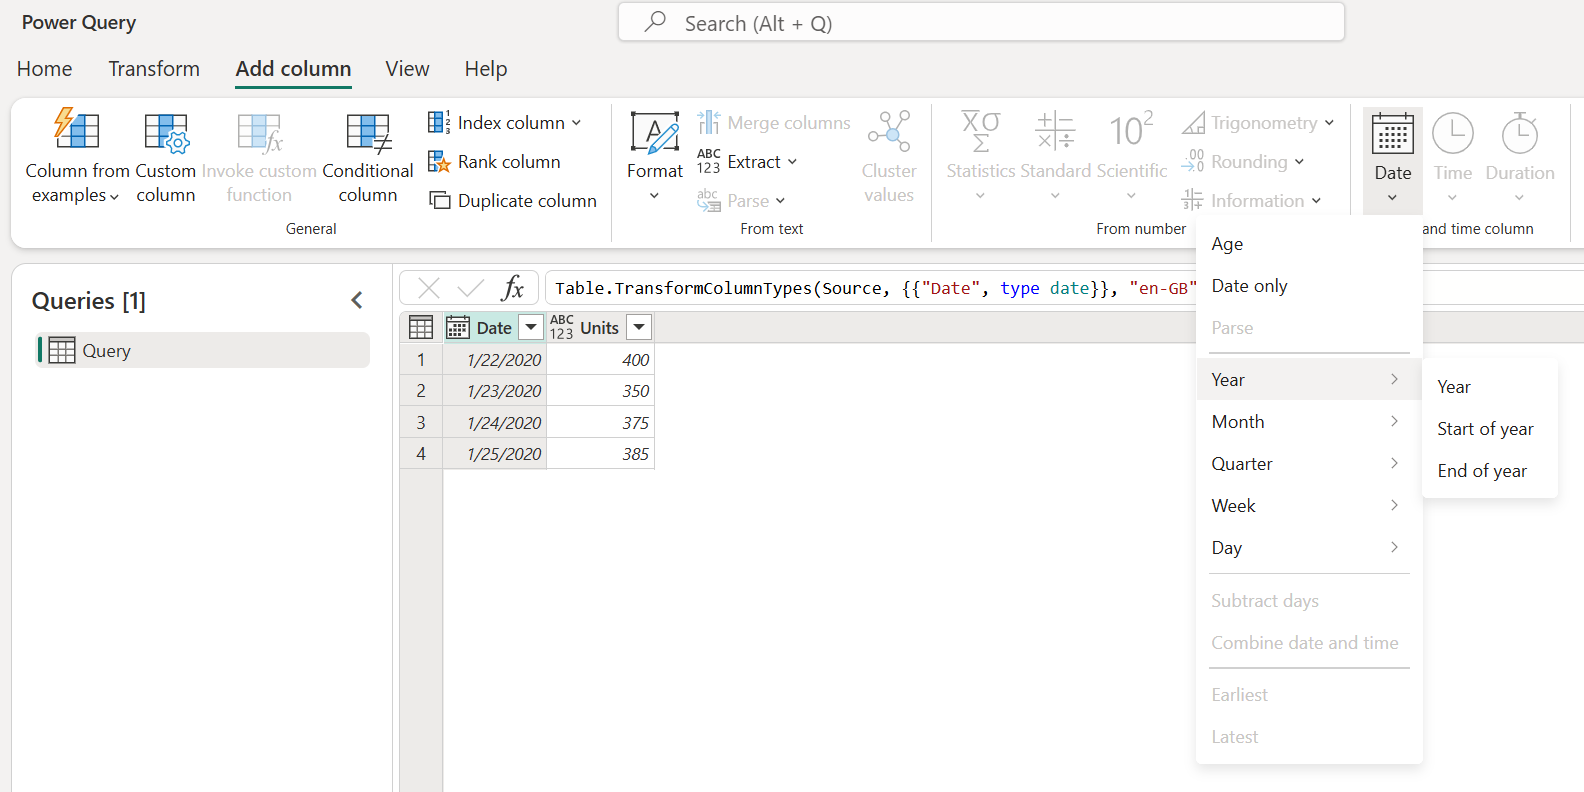
Task: Switch to the Transform tab
Action: click(154, 69)
